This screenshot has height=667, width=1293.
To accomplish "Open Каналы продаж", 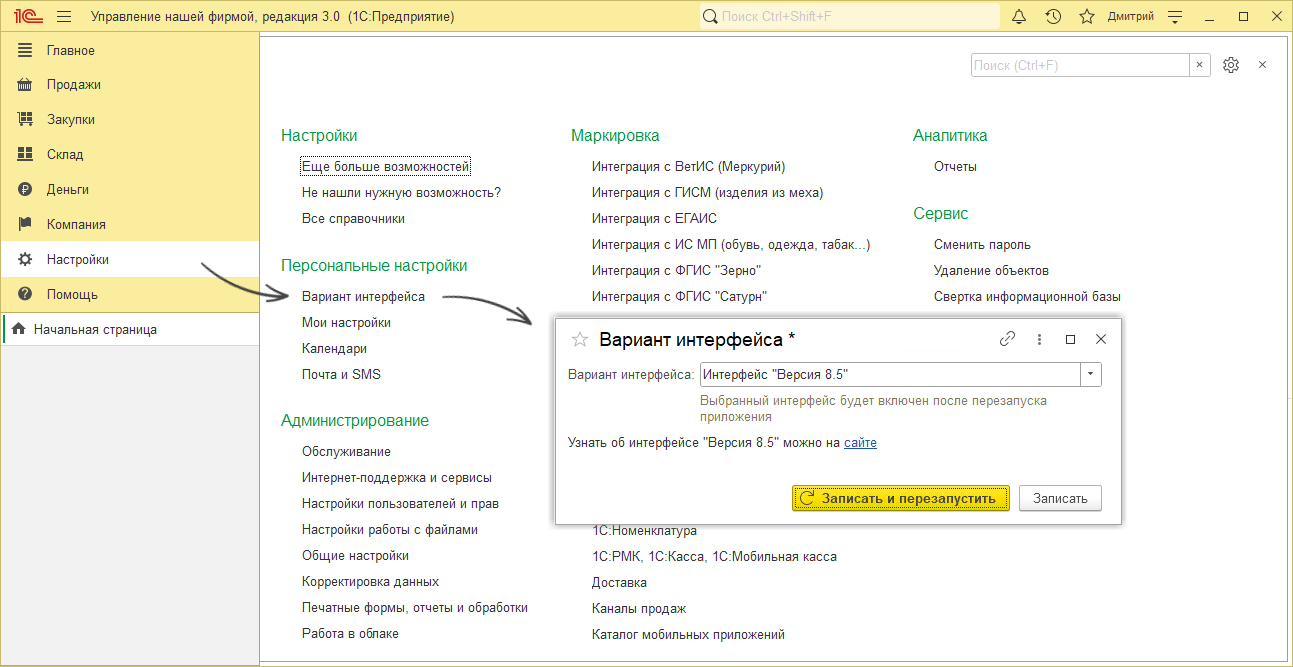I will [x=639, y=609].
